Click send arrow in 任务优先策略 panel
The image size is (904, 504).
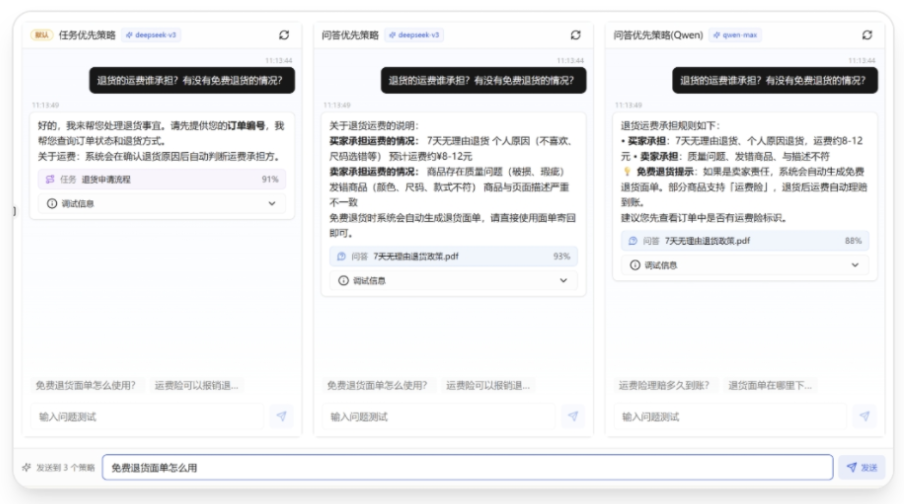click(x=281, y=416)
